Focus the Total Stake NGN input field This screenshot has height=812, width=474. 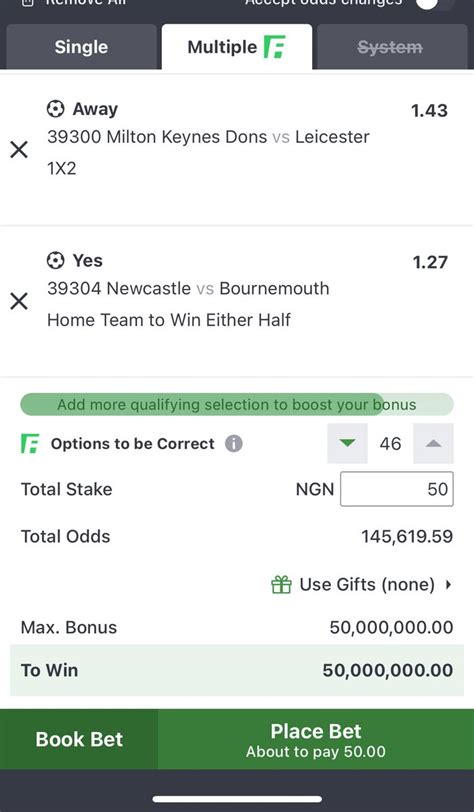[x=397, y=489]
